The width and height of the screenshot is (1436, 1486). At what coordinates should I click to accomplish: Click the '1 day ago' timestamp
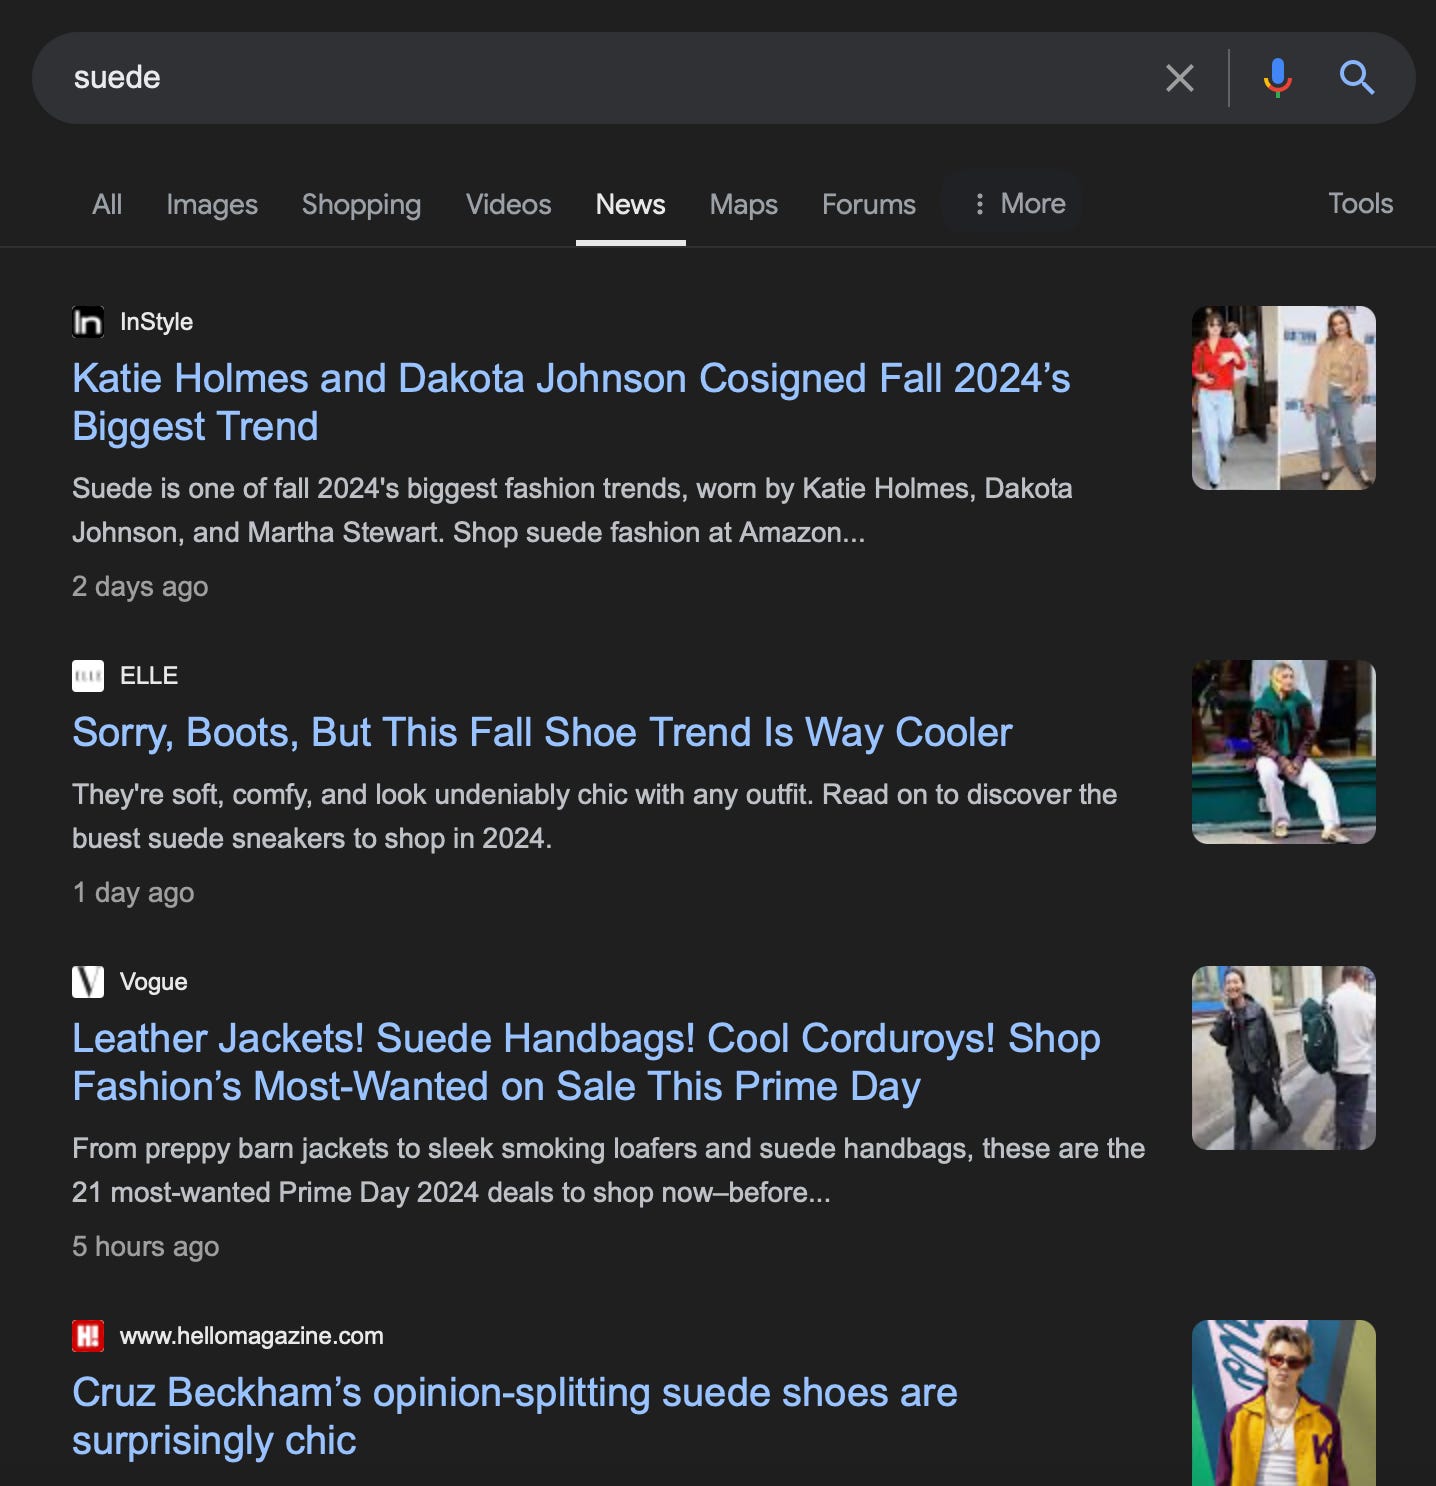coord(133,893)
